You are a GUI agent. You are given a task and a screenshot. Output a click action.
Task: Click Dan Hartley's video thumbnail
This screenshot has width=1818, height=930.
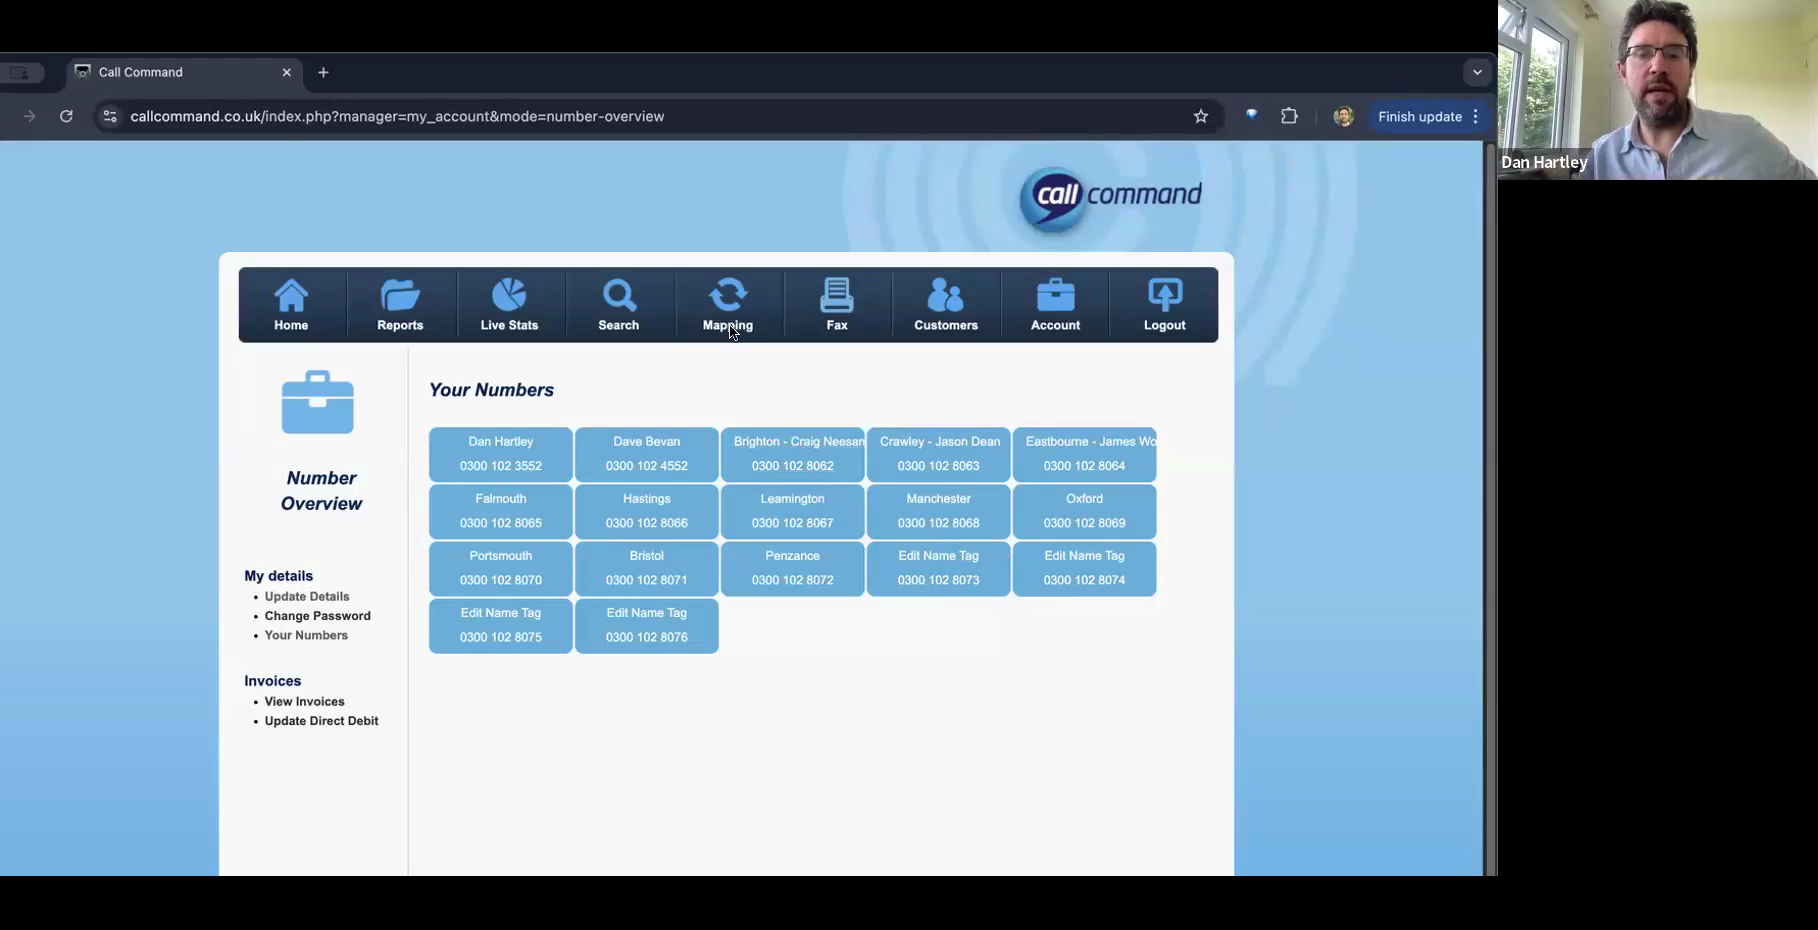1658,90
